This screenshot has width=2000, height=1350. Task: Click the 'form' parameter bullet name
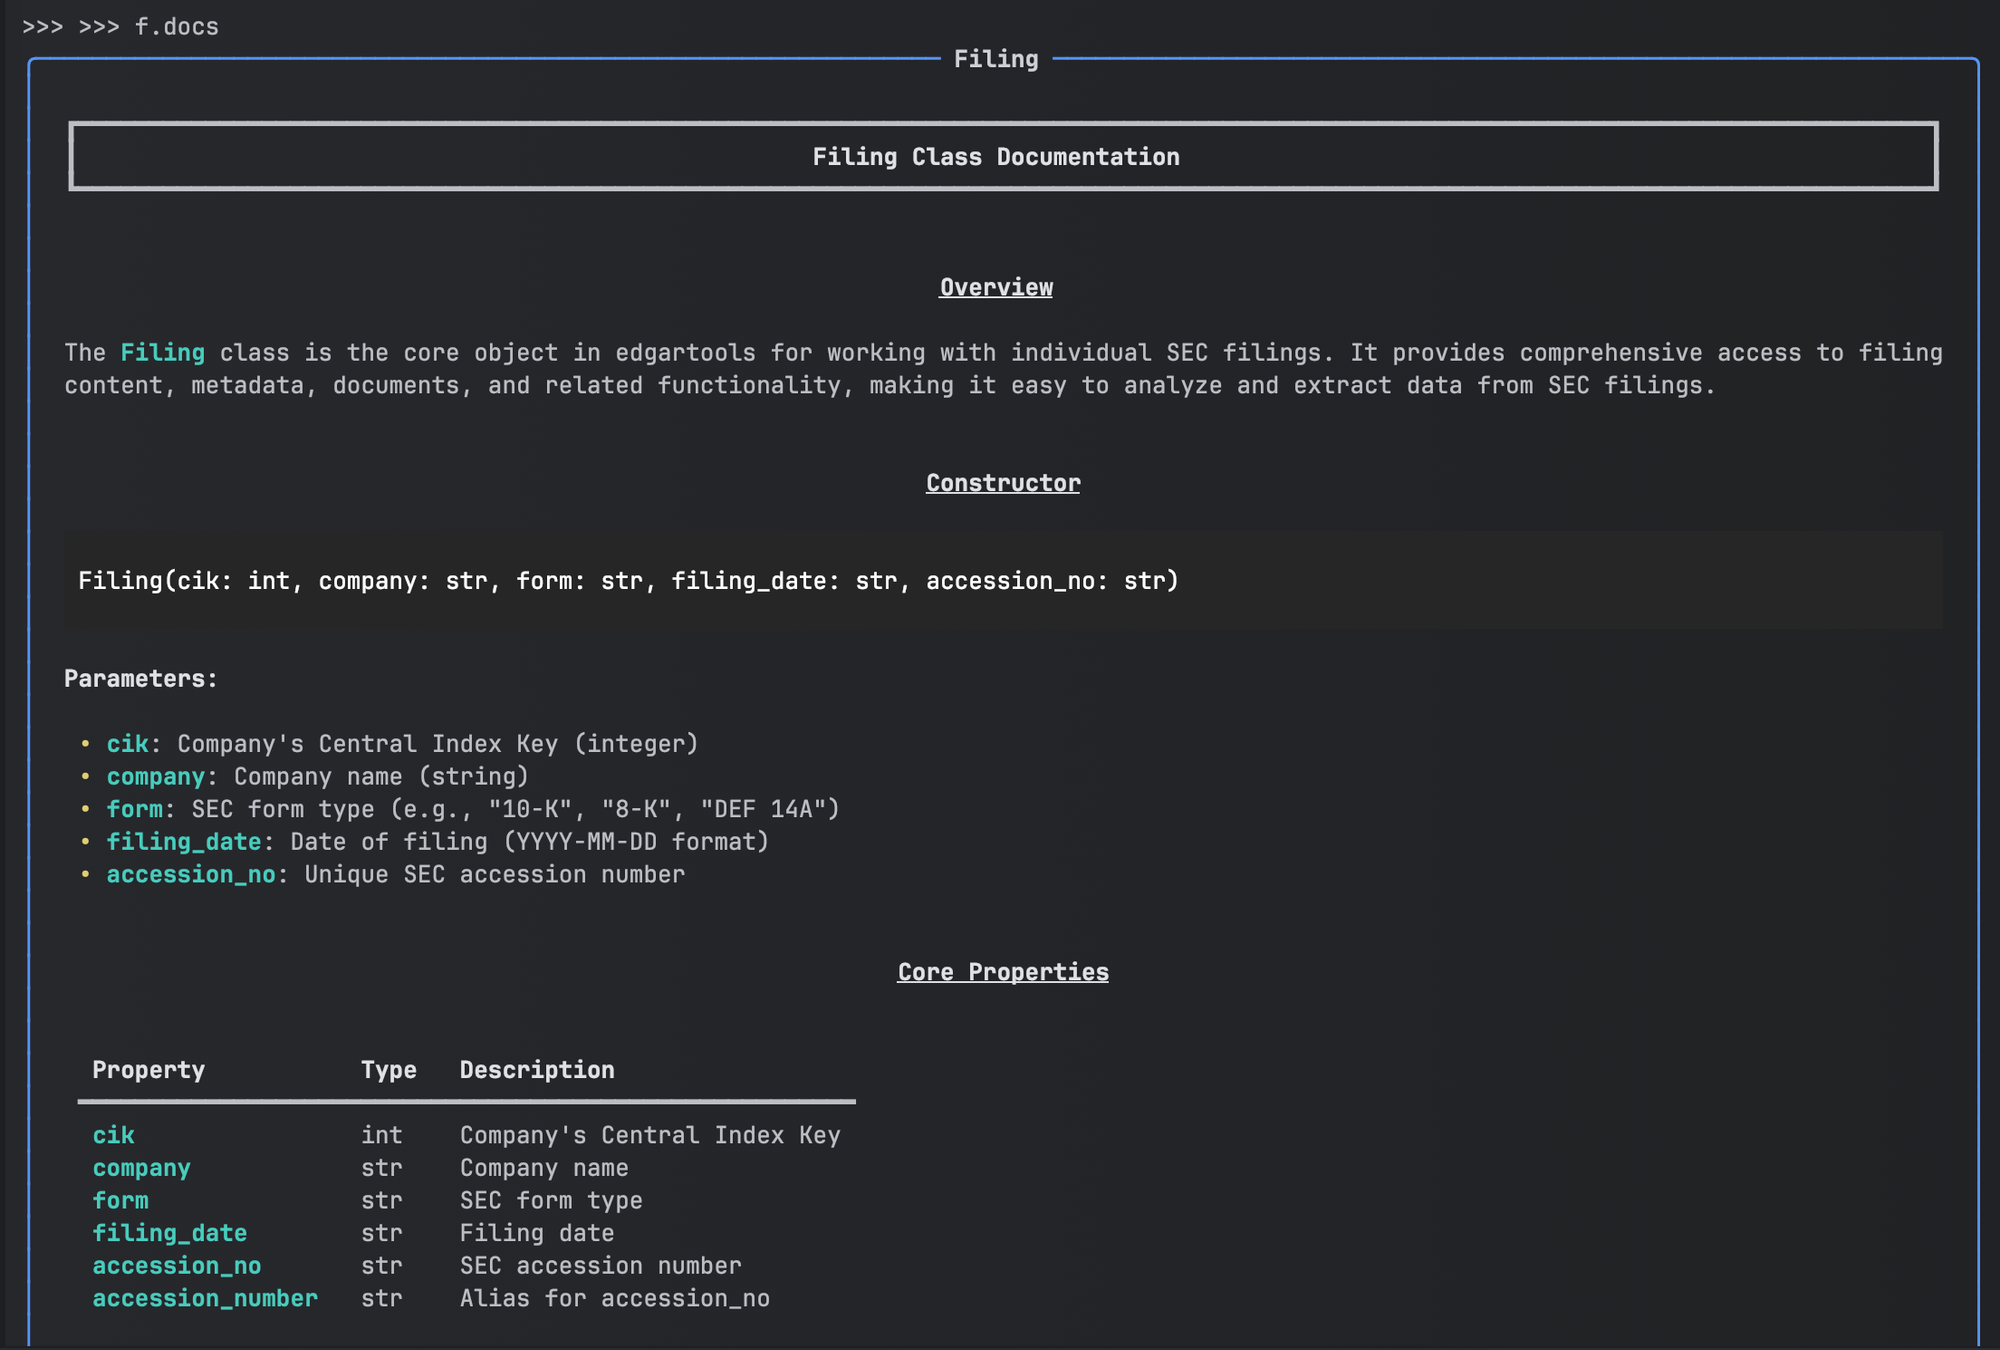pos(135,809)
